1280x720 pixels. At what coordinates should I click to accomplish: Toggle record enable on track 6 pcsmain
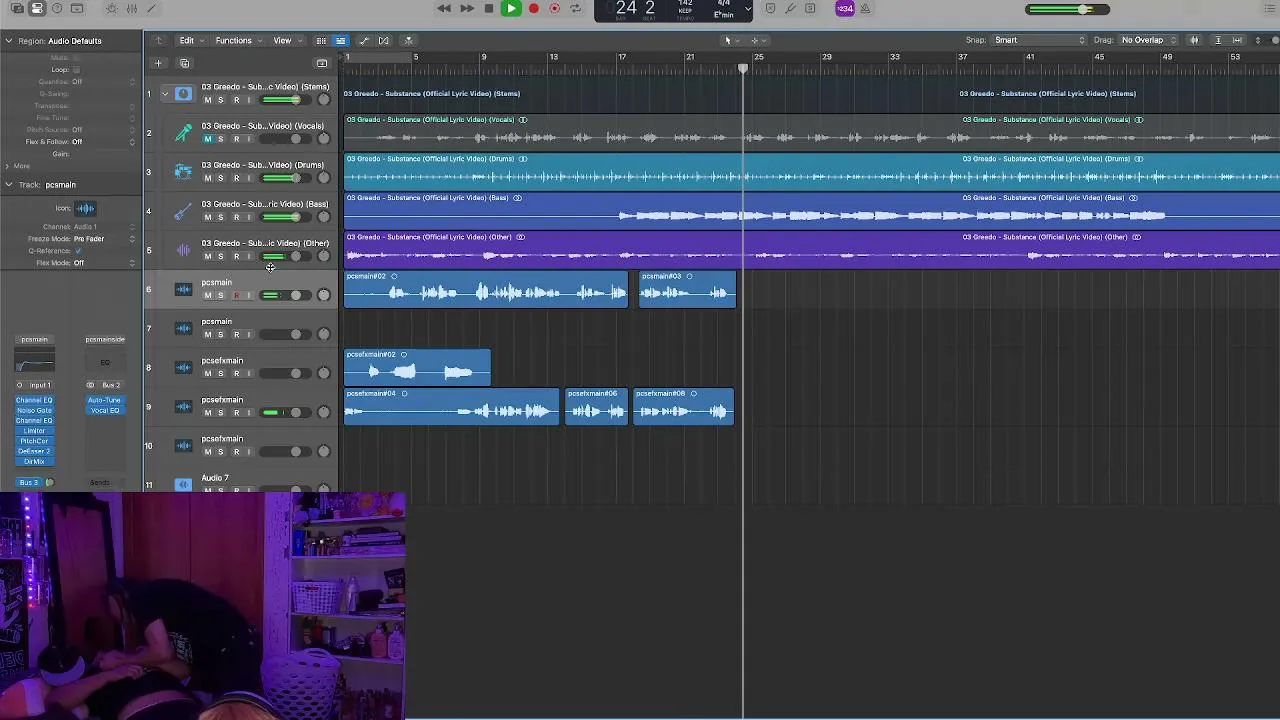(236, 295)
